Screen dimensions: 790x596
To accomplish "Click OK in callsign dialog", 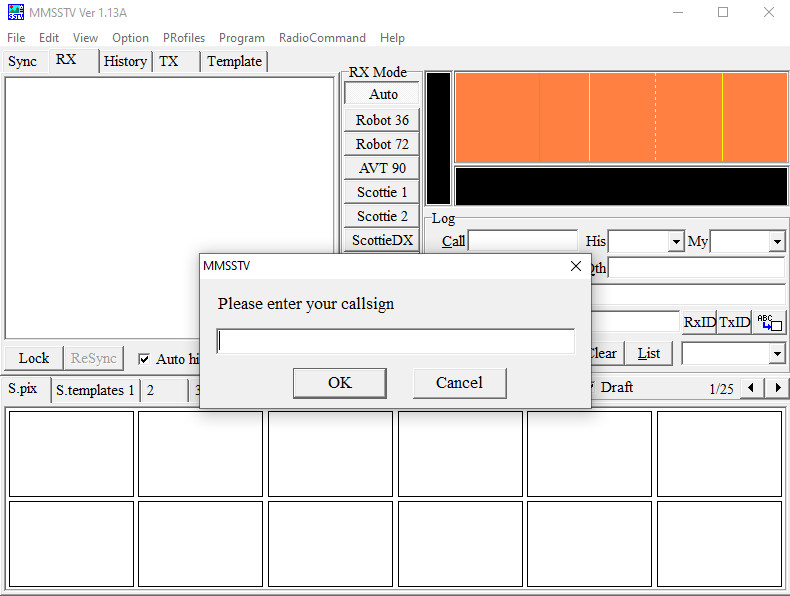I will 340,383.
